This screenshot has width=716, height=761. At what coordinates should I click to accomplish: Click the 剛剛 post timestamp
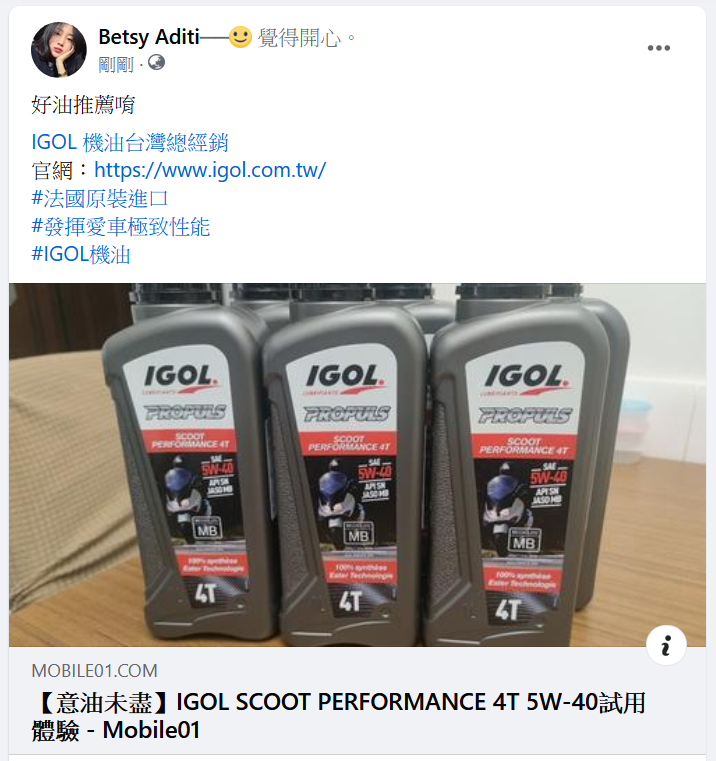click(x=116, y=64)
